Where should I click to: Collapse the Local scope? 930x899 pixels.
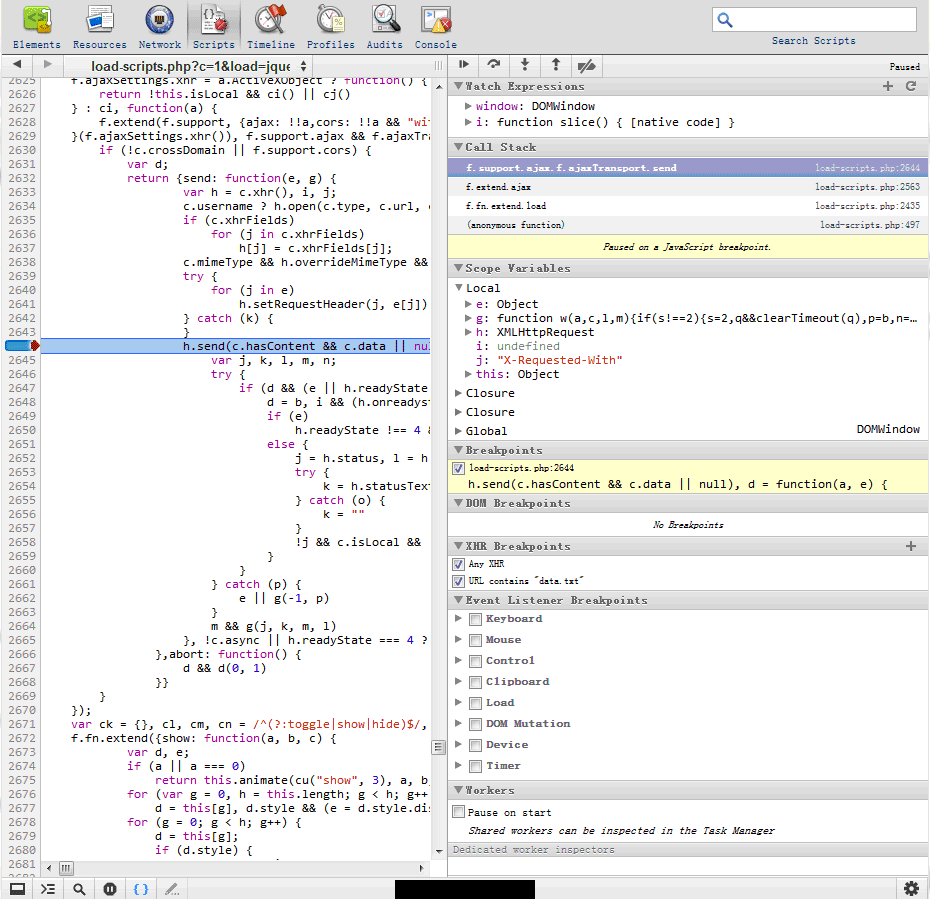[458, 288]
